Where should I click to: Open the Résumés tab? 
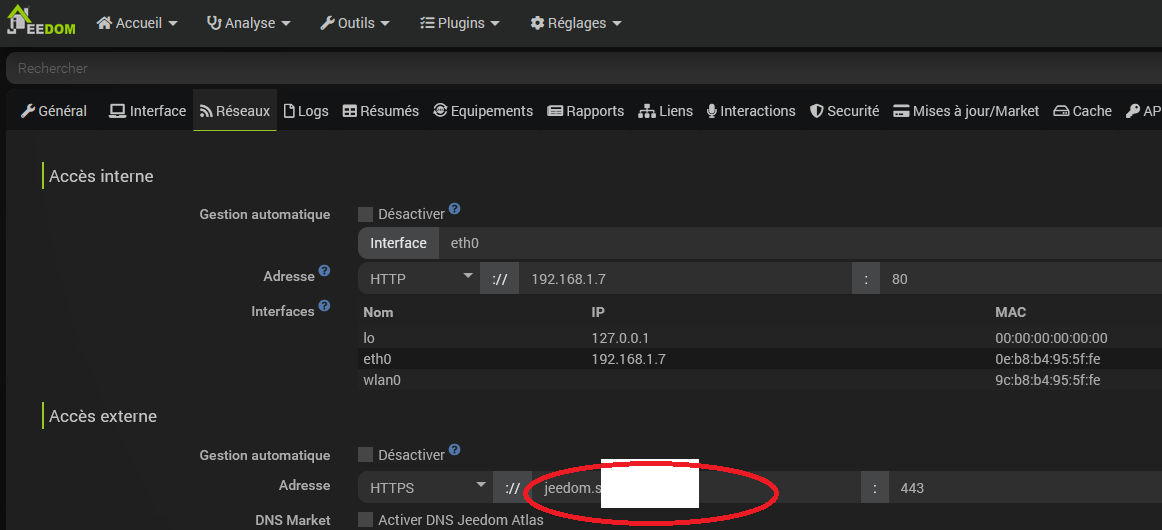(x=381, y=111)
